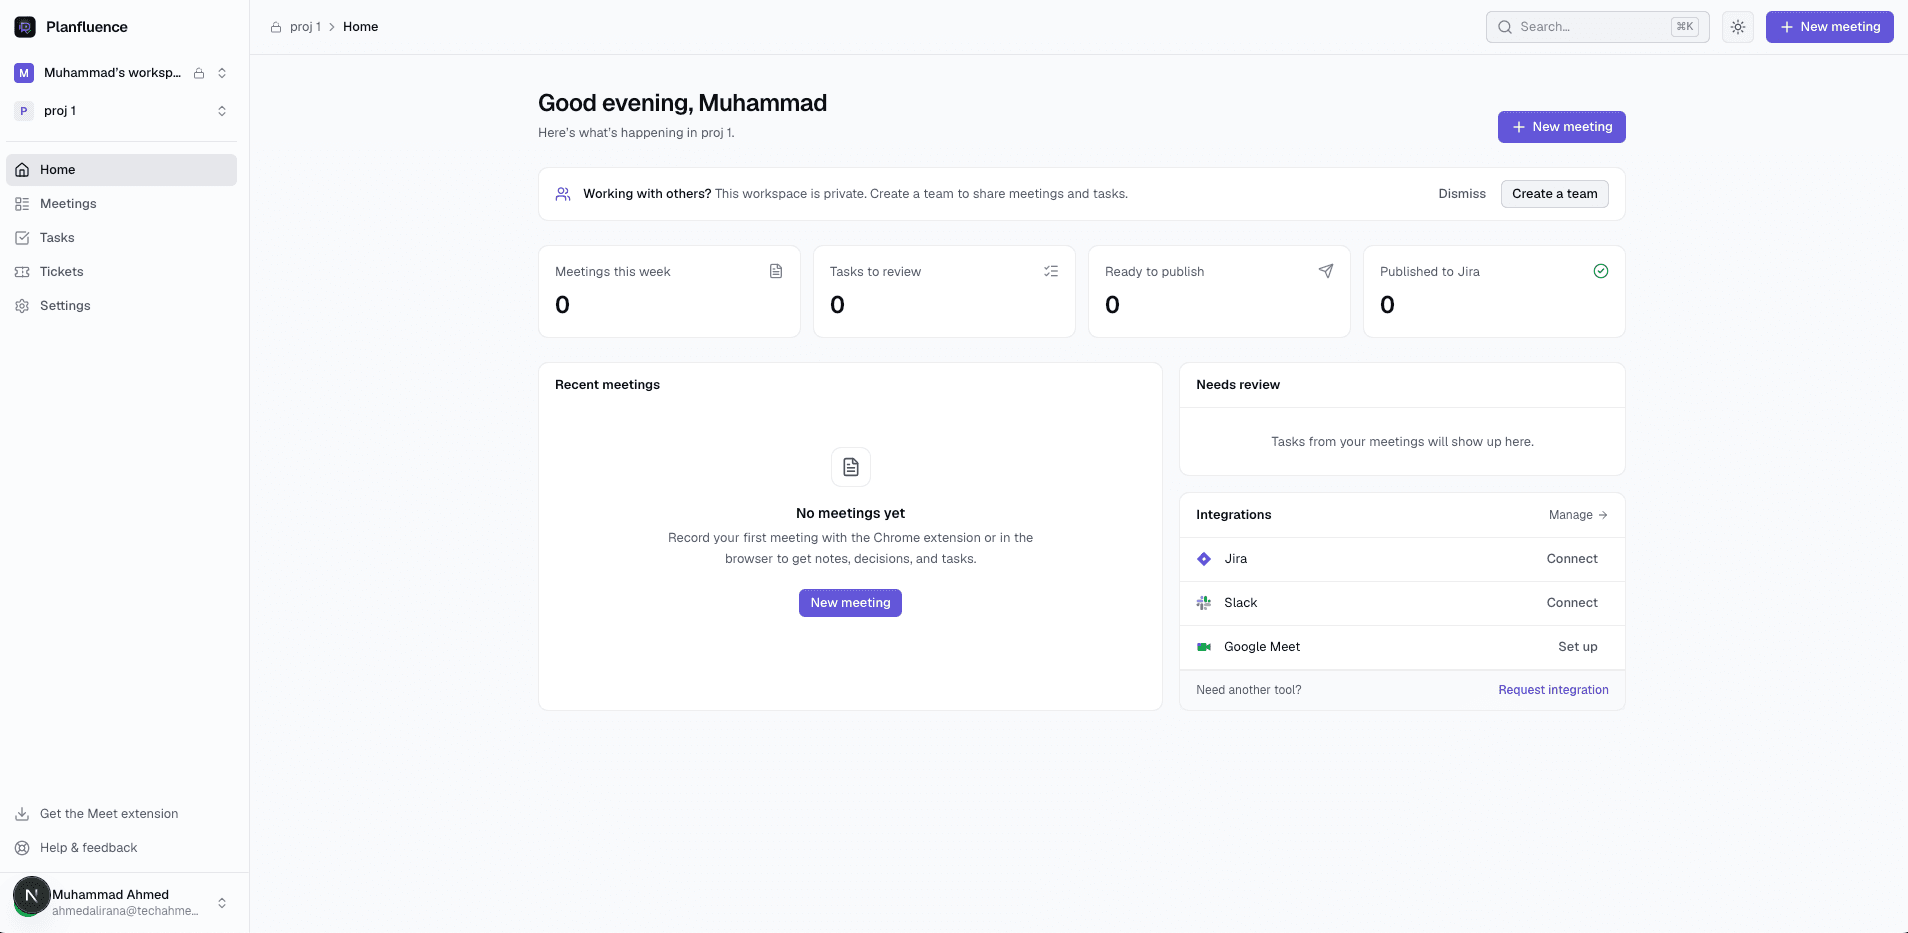
Task: Open Tickets in the sidebar
Action: [122, 272]
